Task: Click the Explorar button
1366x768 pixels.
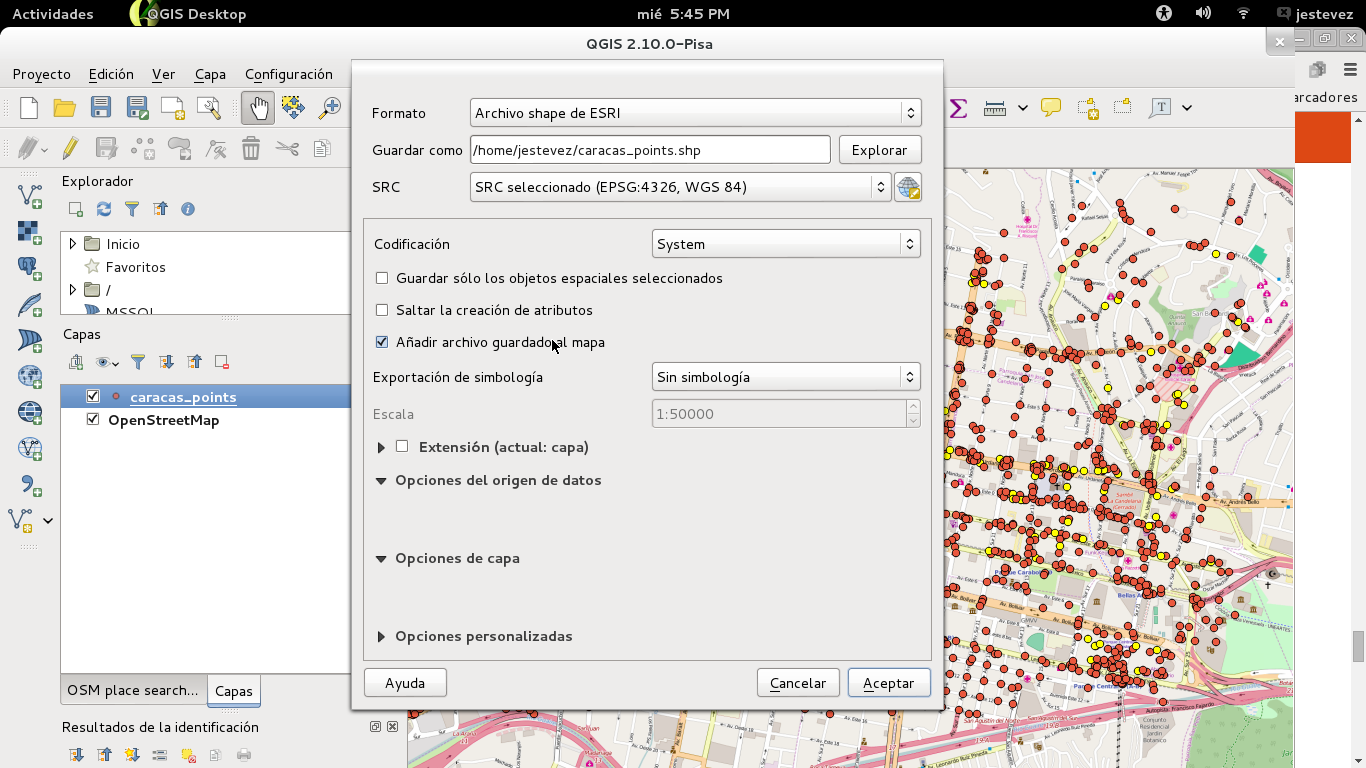Action: (x=880, y=150)
